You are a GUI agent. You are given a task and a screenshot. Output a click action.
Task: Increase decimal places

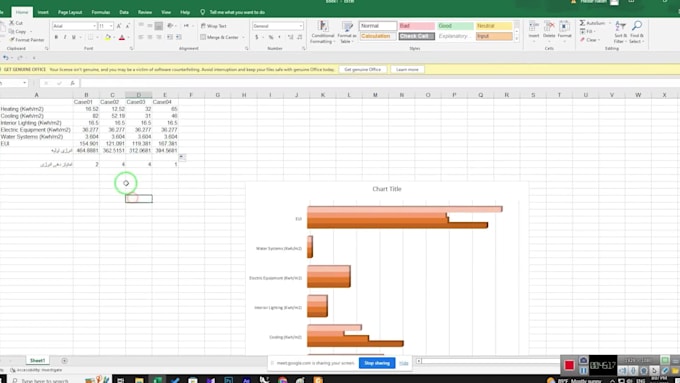[x=291, y=37]
